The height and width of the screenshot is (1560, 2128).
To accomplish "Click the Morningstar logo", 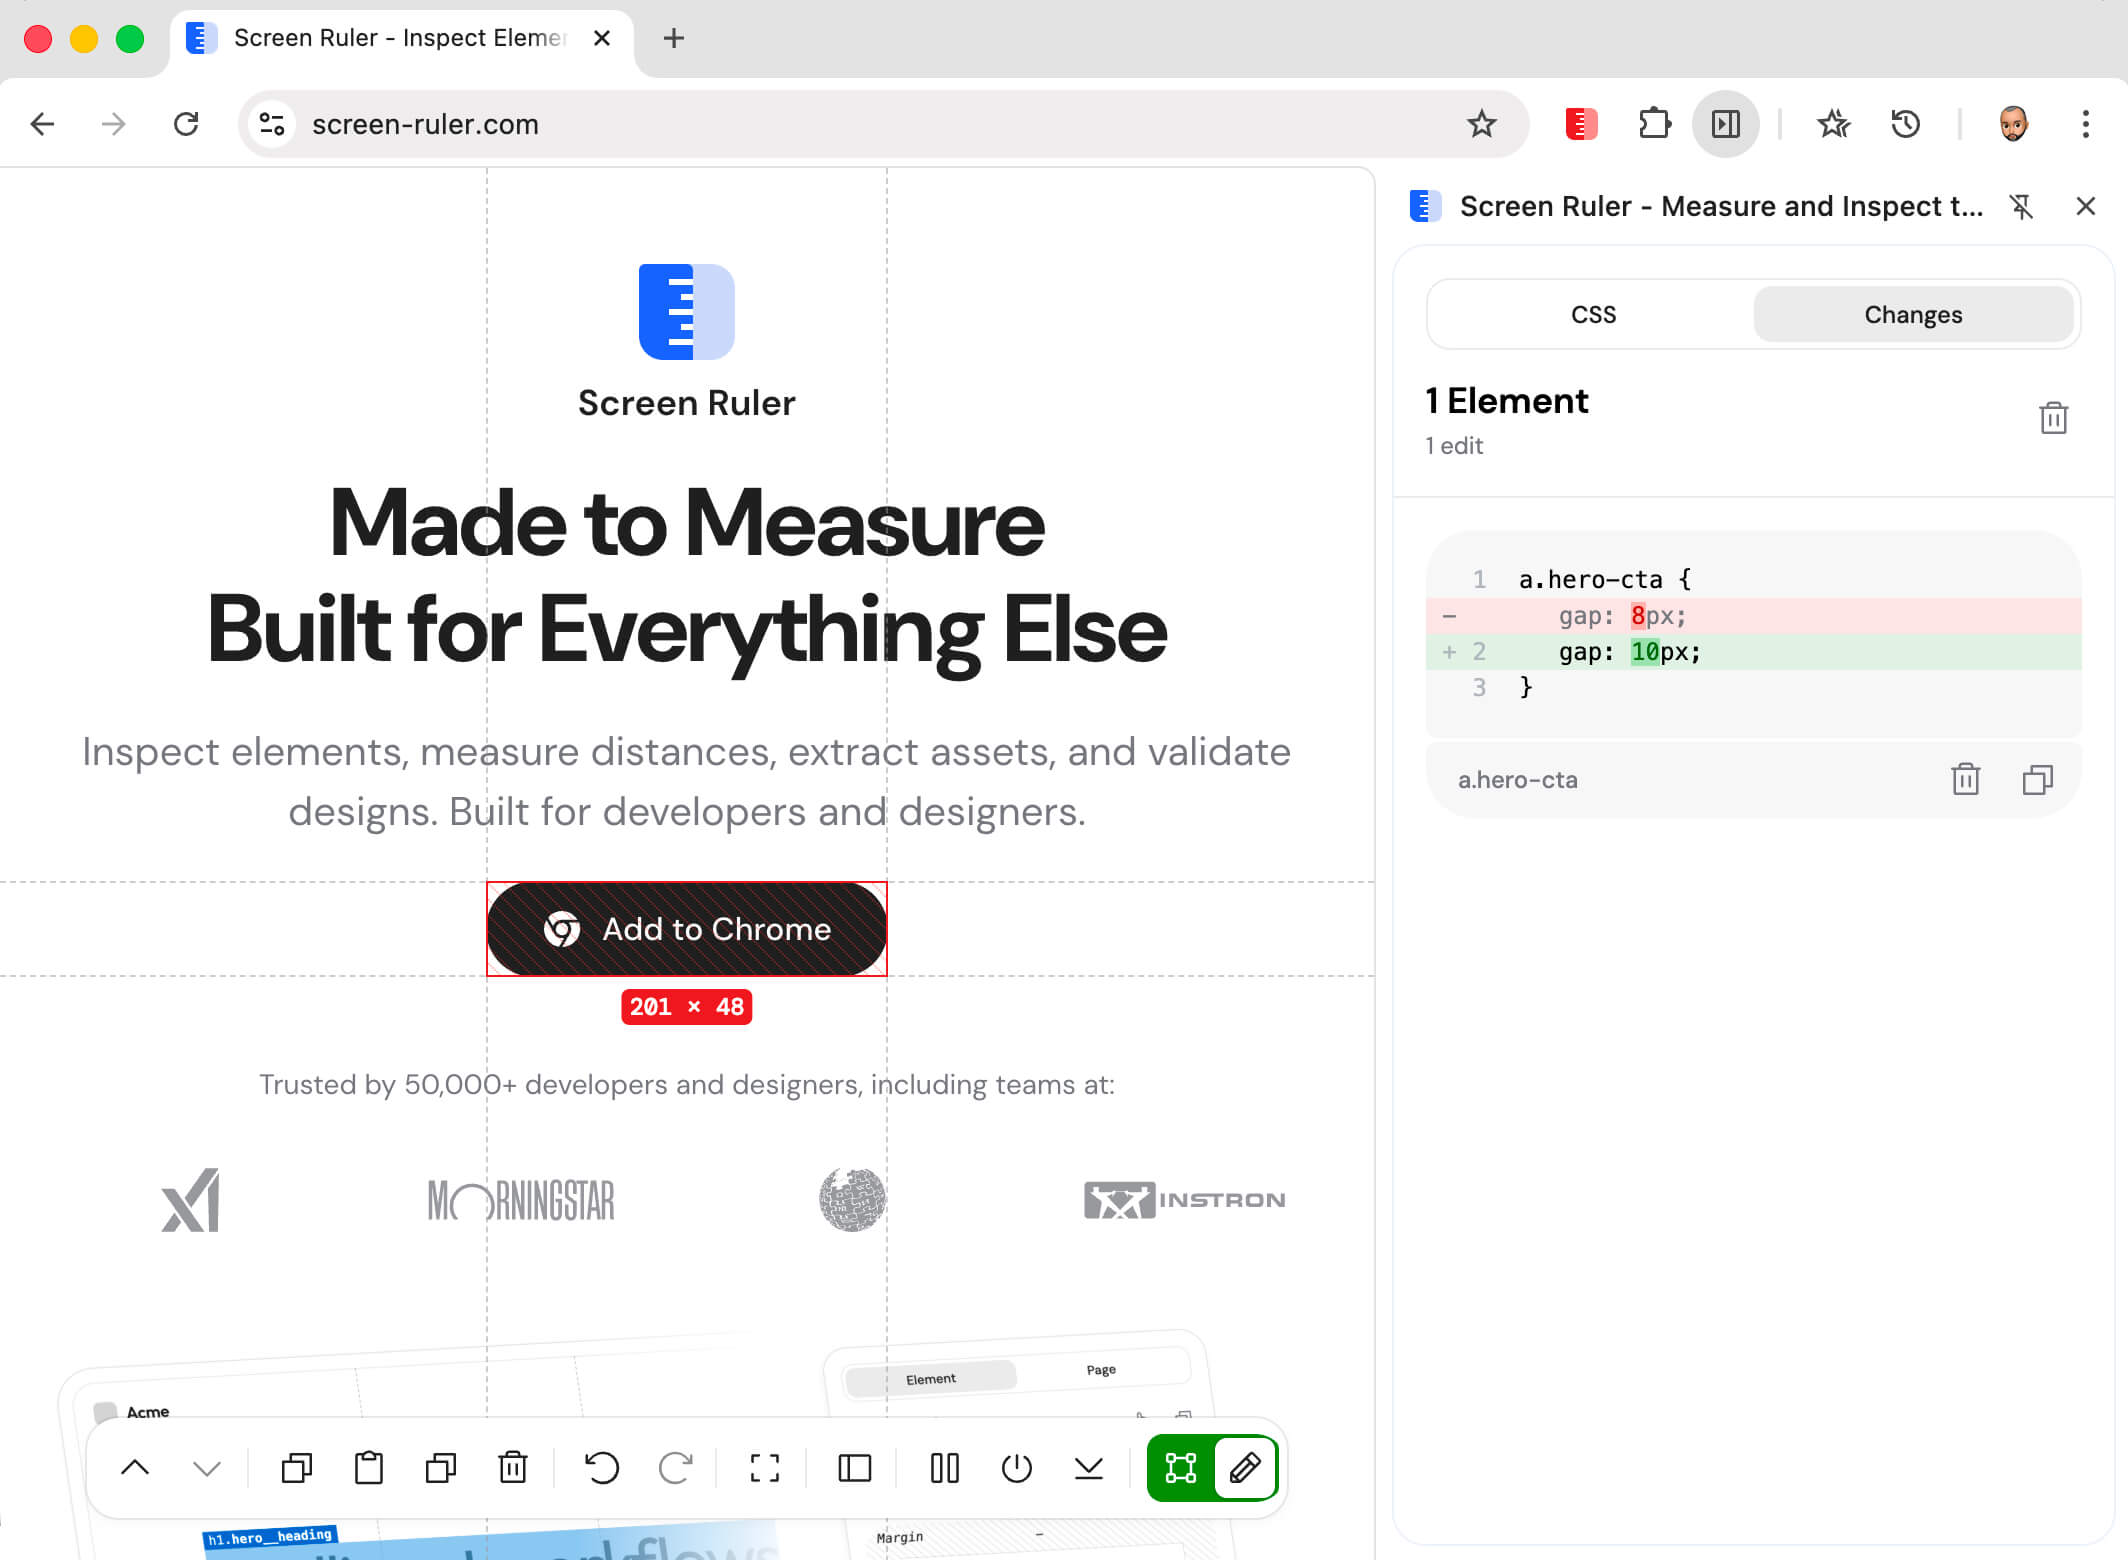I will click(521, 1200).
